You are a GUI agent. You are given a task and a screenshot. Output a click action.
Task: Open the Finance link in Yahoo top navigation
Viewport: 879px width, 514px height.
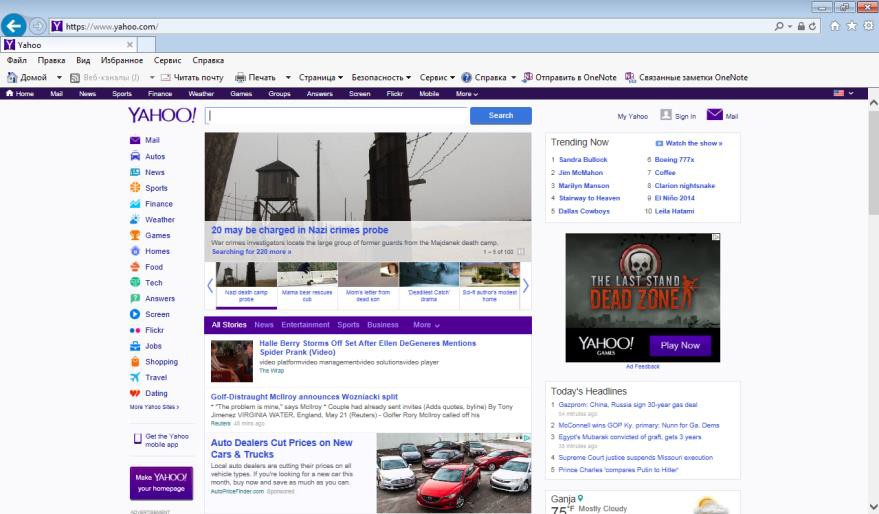[160, 94]
